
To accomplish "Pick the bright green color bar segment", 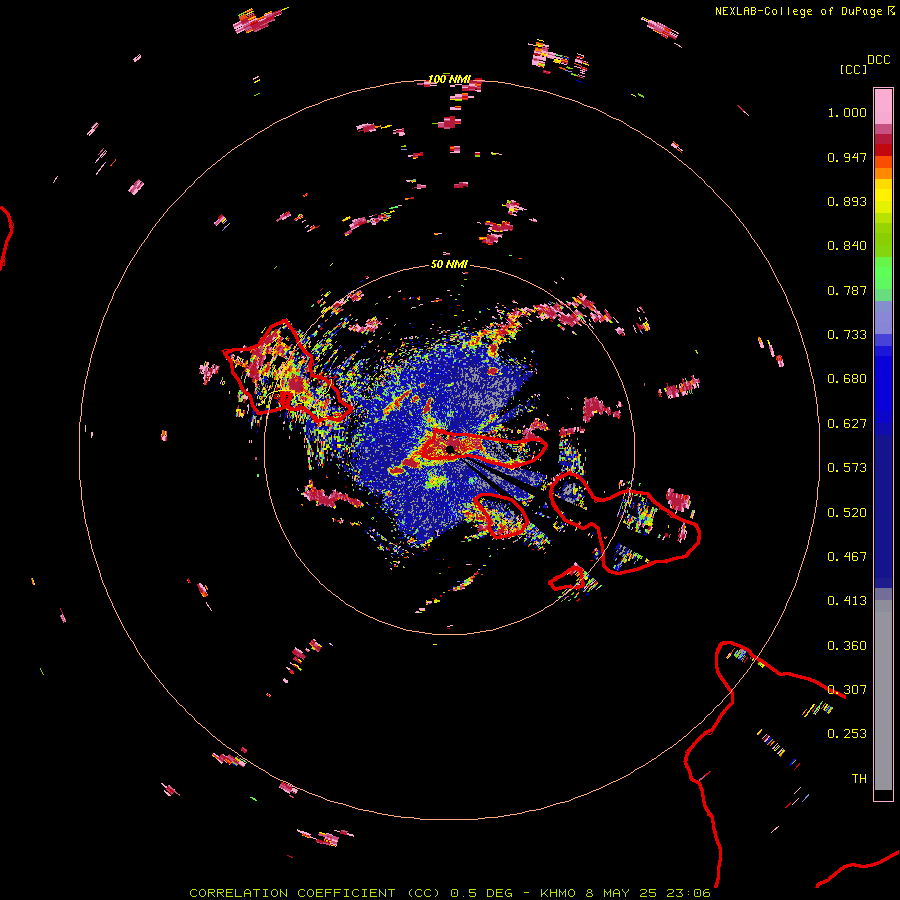I will [x=883, y=273].
